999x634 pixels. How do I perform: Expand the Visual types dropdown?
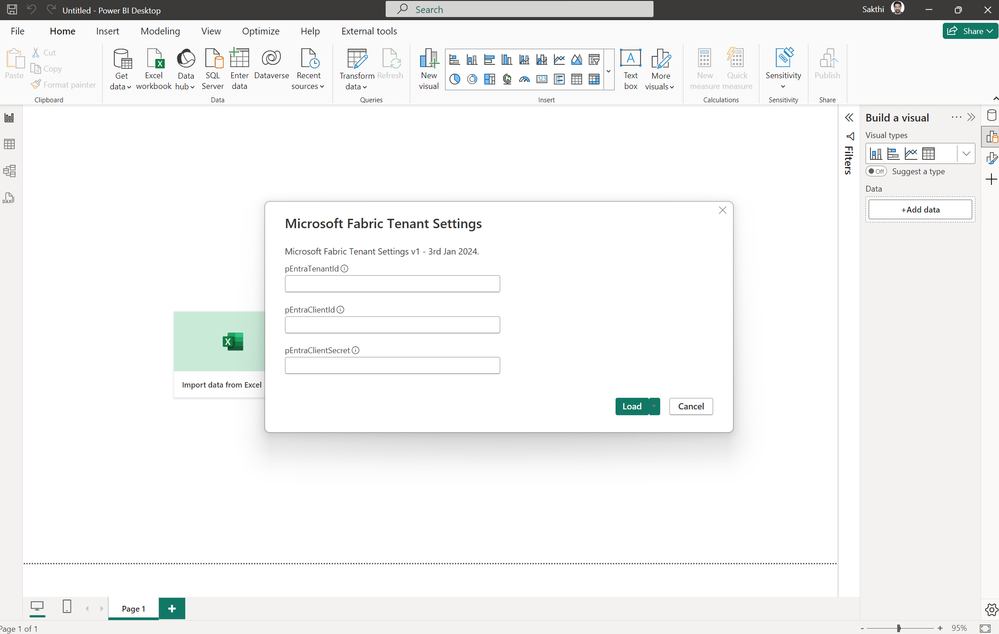point(966,154)
